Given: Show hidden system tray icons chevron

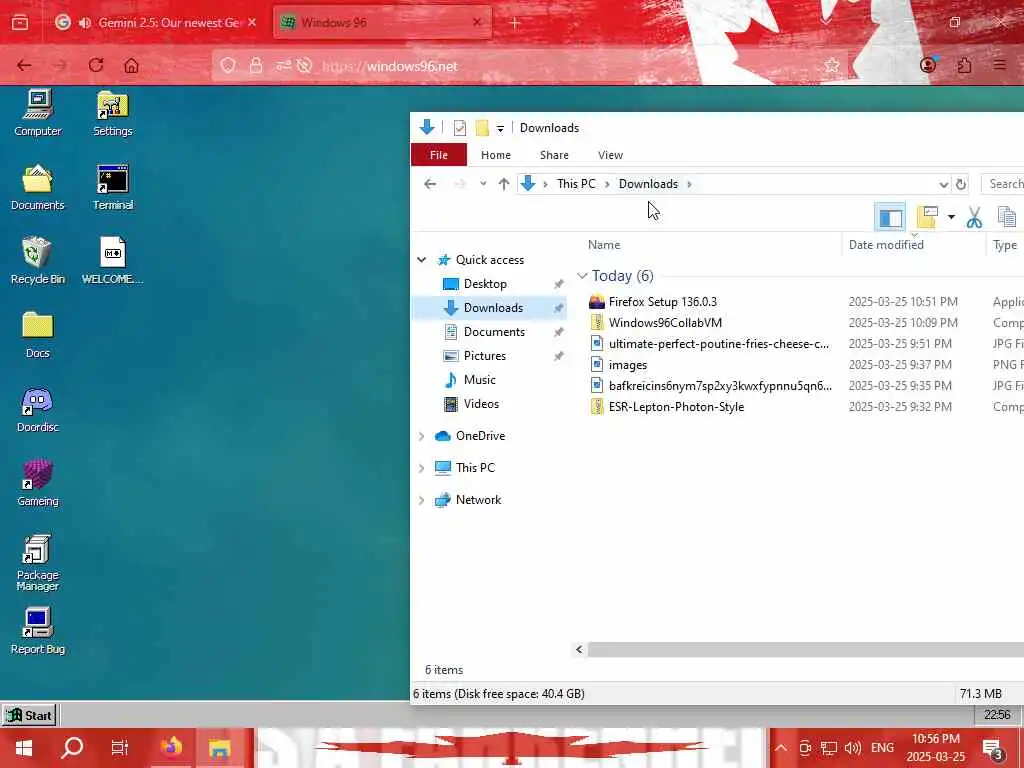Looking at the screenshot, I should click(781, 748).
